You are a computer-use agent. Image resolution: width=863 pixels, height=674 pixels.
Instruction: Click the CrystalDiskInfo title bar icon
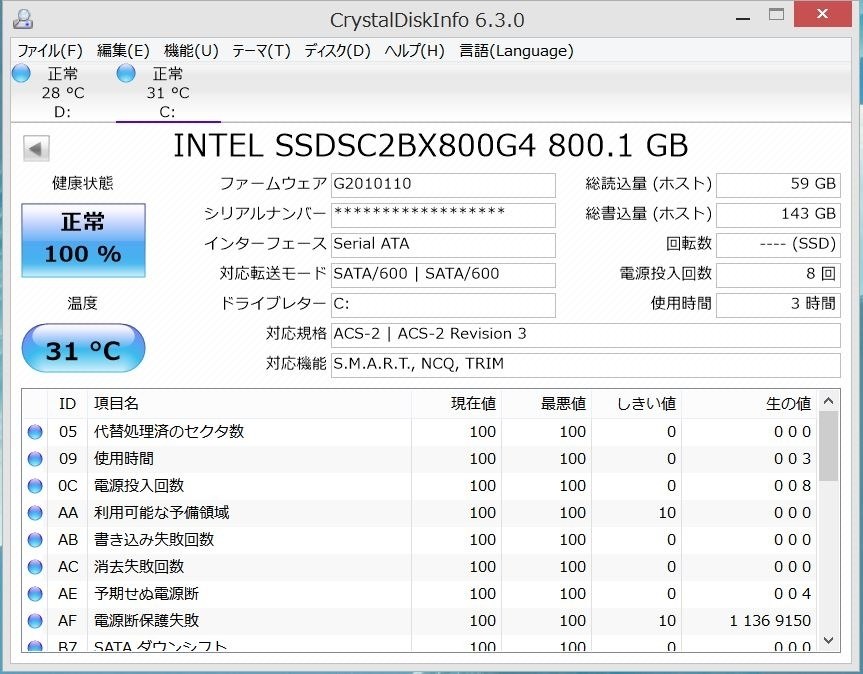[22, 18]
